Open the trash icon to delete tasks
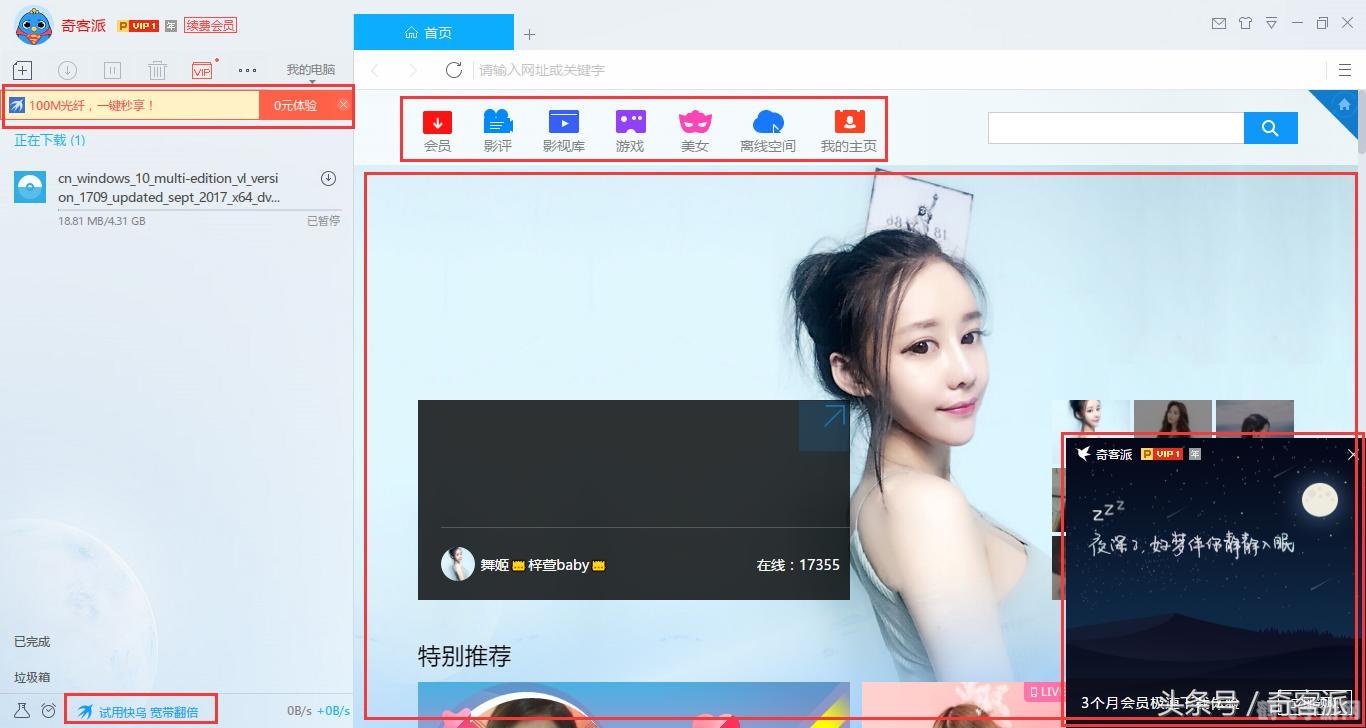Image resolution: width=1366 pixels, height=728 pixels. click(x=157, y=70)
